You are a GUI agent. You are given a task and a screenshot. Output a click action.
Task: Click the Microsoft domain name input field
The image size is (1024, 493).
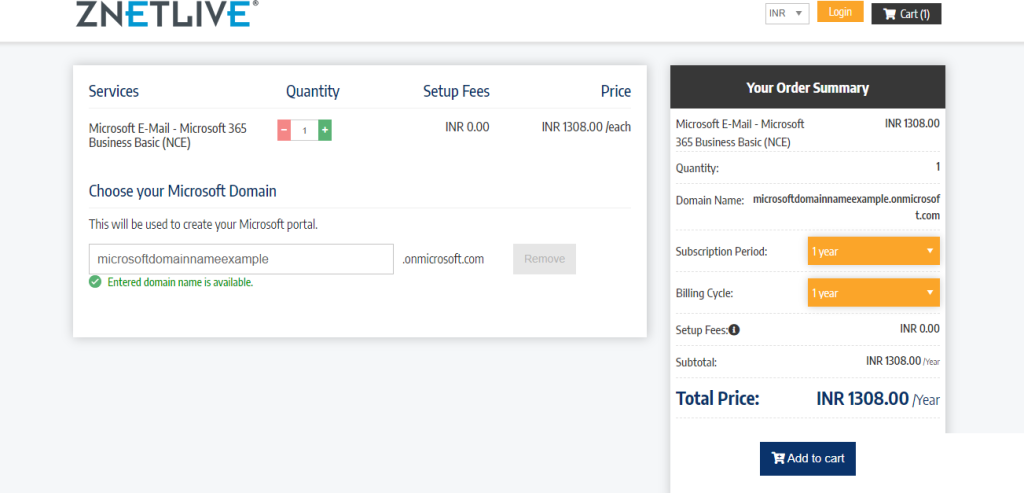pos(241,259)
